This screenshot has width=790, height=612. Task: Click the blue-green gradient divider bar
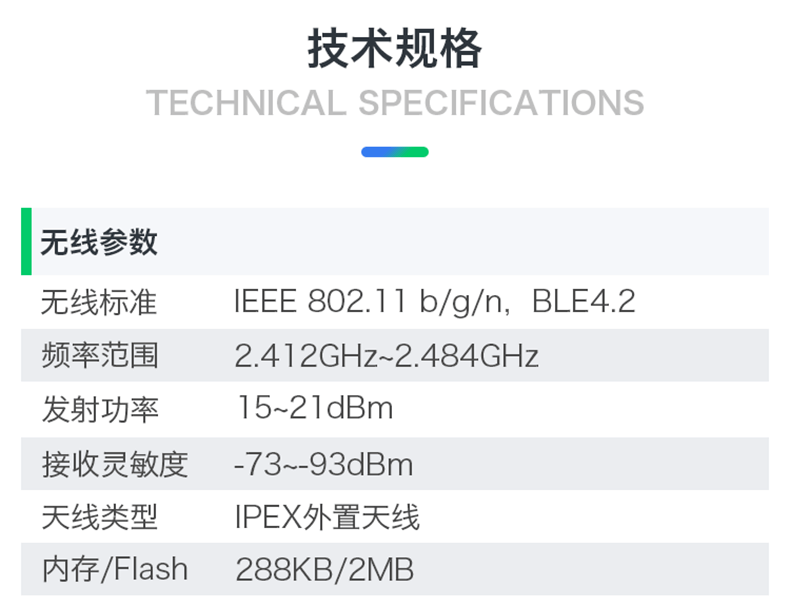[394, 152]
